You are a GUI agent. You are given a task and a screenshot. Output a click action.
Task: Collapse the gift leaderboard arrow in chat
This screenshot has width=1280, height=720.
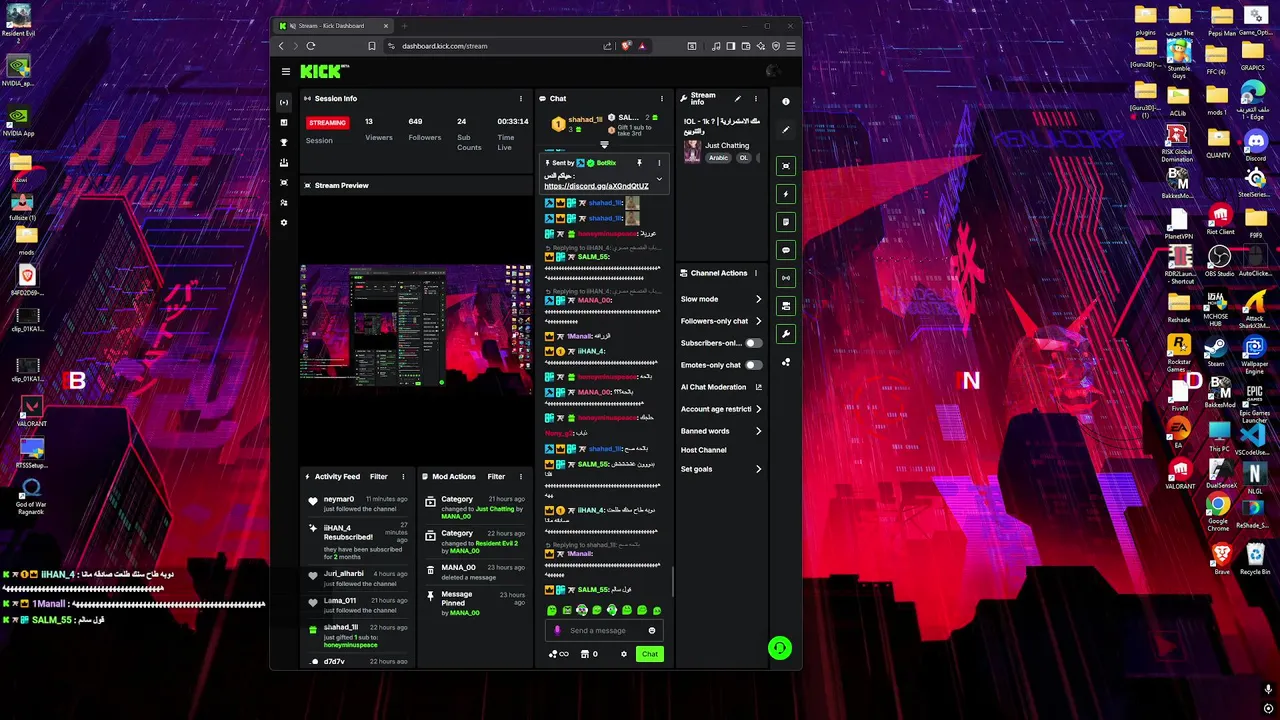click(604, 145)
